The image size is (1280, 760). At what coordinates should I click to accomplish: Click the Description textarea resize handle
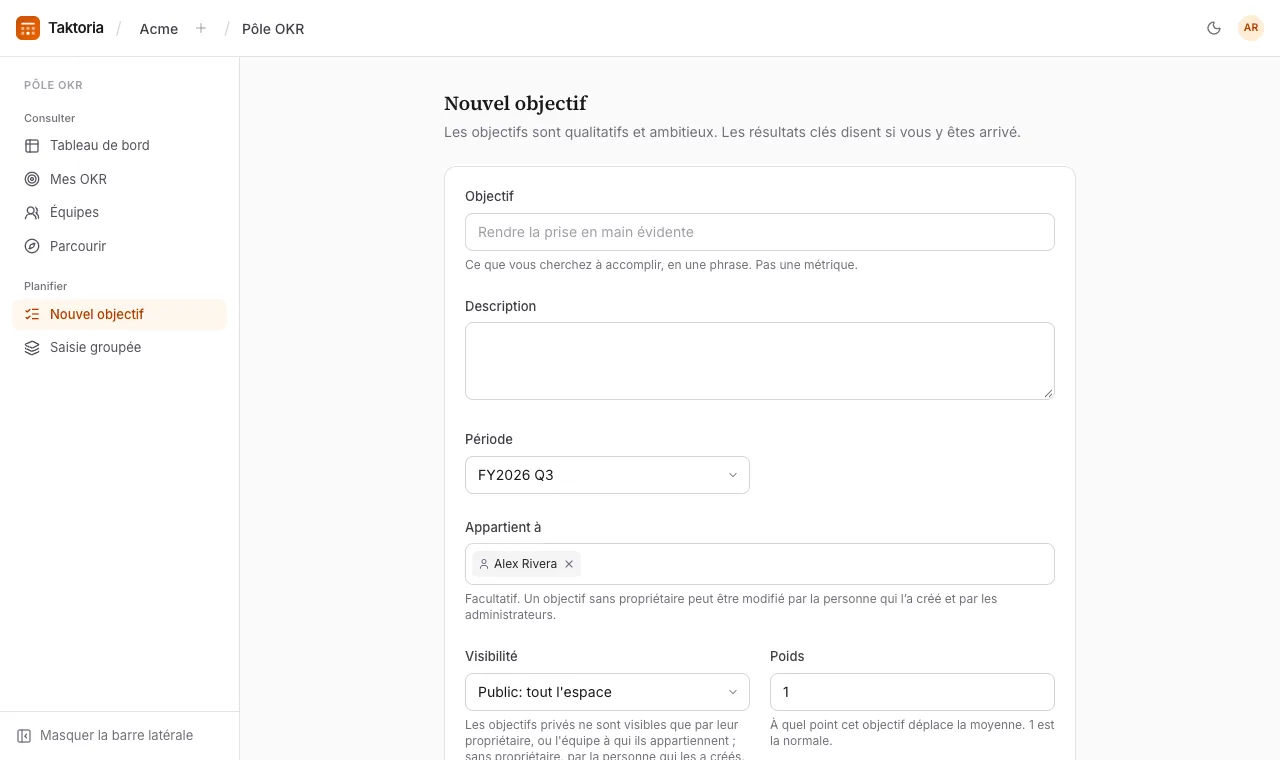[x=1048, y=393]
